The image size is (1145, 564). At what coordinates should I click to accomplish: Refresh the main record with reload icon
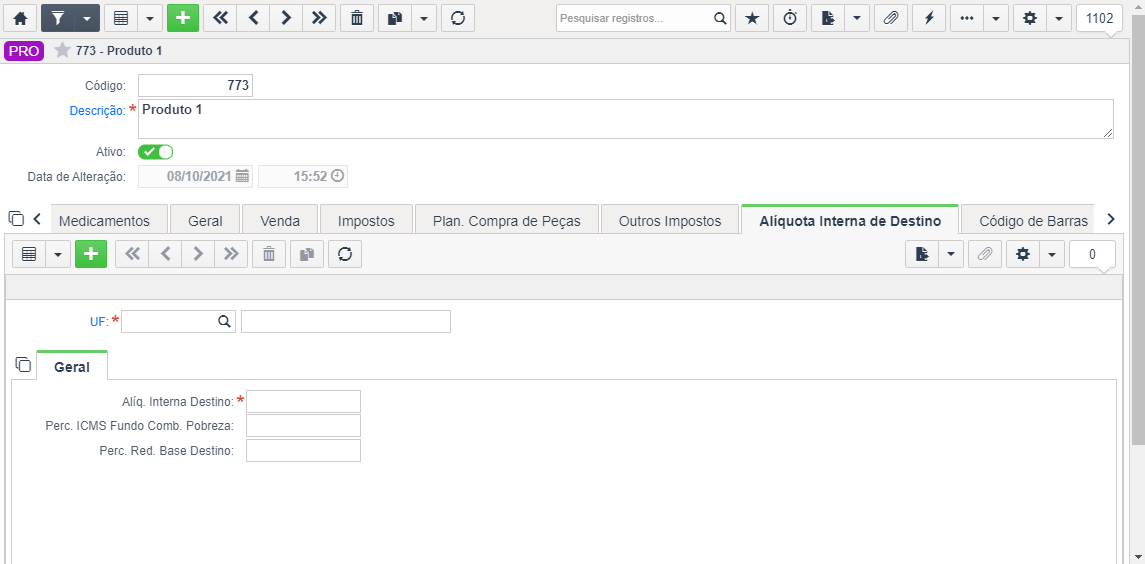point(458,18)
